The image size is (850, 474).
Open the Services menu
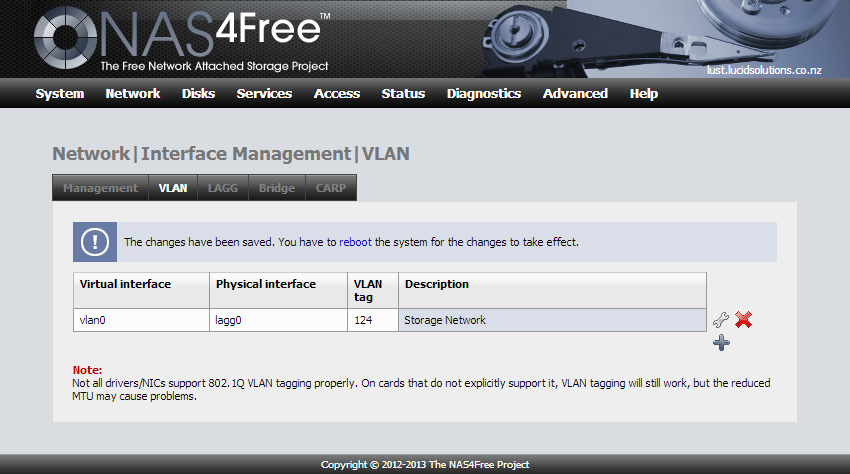tap(264, 93)
